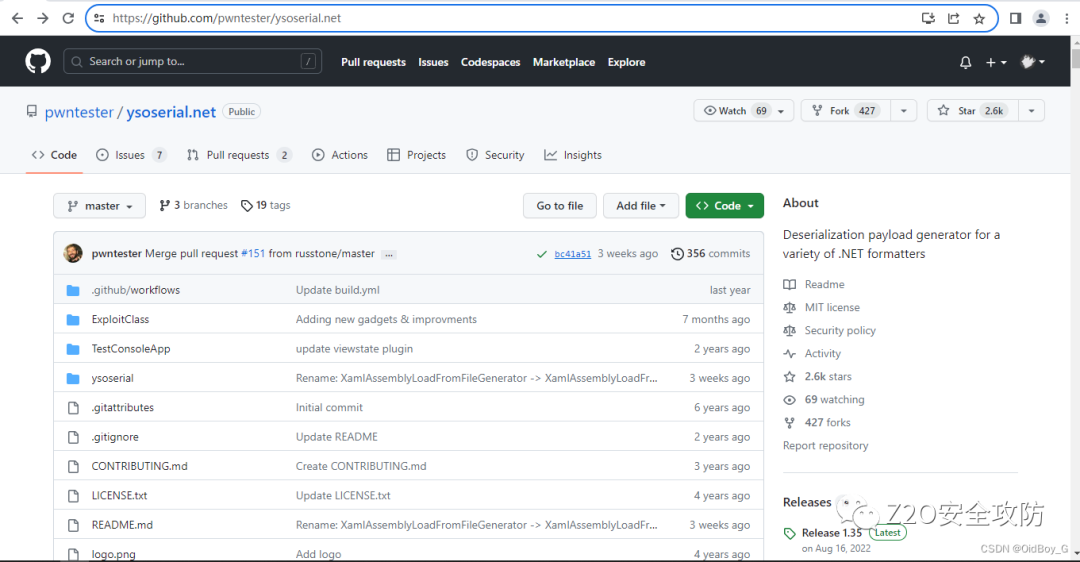1080x562 pixels.
Task: Click the Activity pulse icon
Action: [x=789, y=354]
